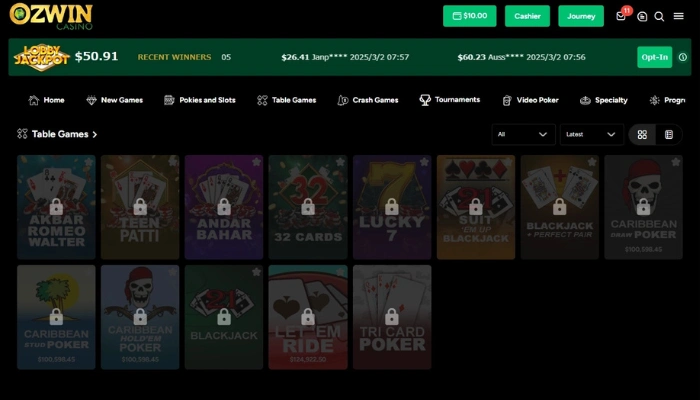Click the jackpot info icon
700x400 pixels.
point(683,57)
